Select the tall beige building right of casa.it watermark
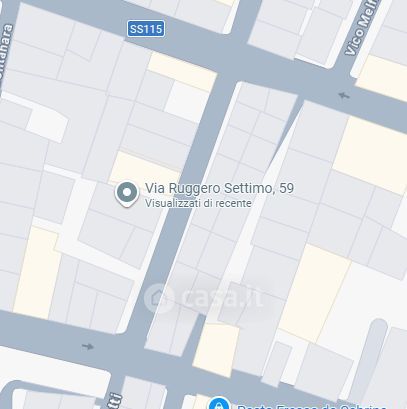This screenshot has width=407, height=409. pos(314,294)
